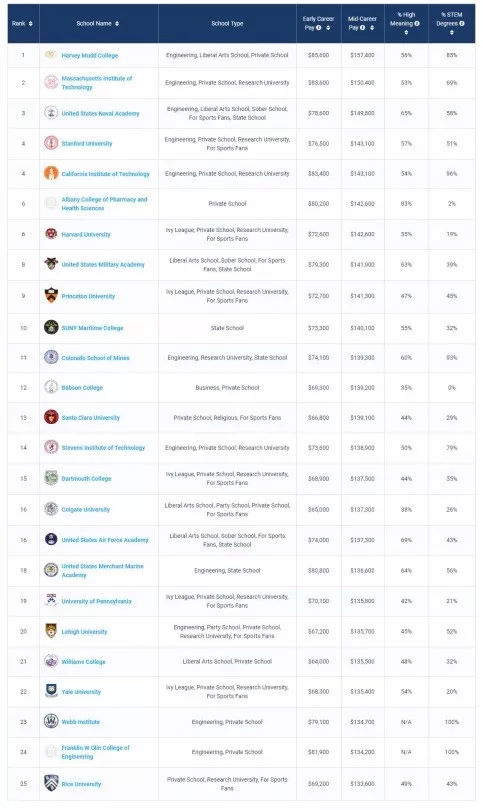Click the School Name sort arrows
This screenshot has width=483, height=810.
pos(117,24)
